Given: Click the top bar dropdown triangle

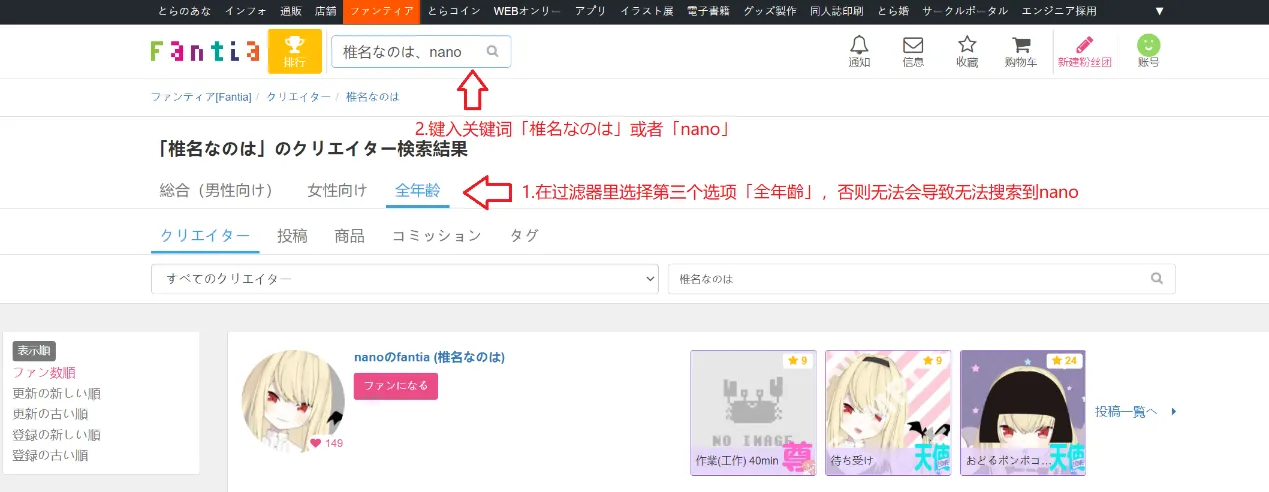Looking at the screenshot, I should tap(1160, 11).
